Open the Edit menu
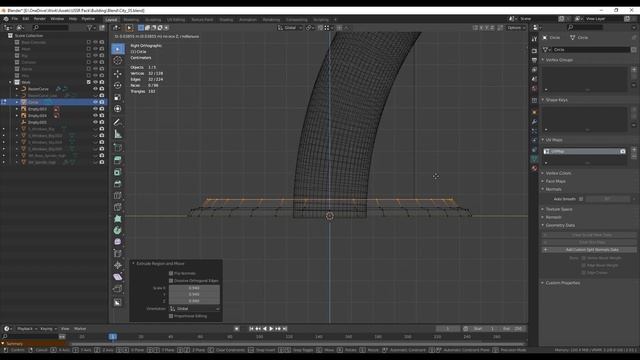 (26, 19)
